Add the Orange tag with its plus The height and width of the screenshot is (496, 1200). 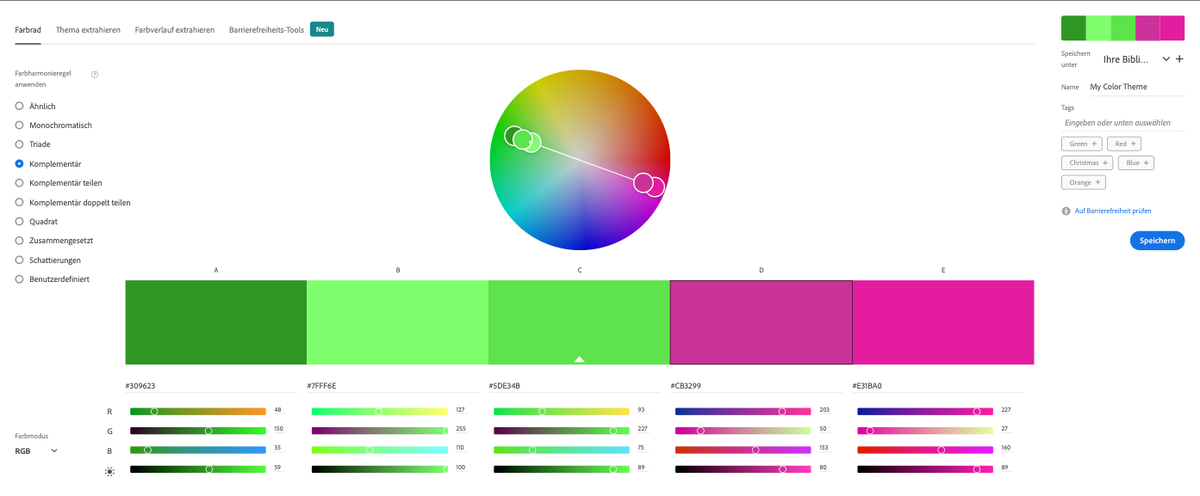tap(1099, 182)
